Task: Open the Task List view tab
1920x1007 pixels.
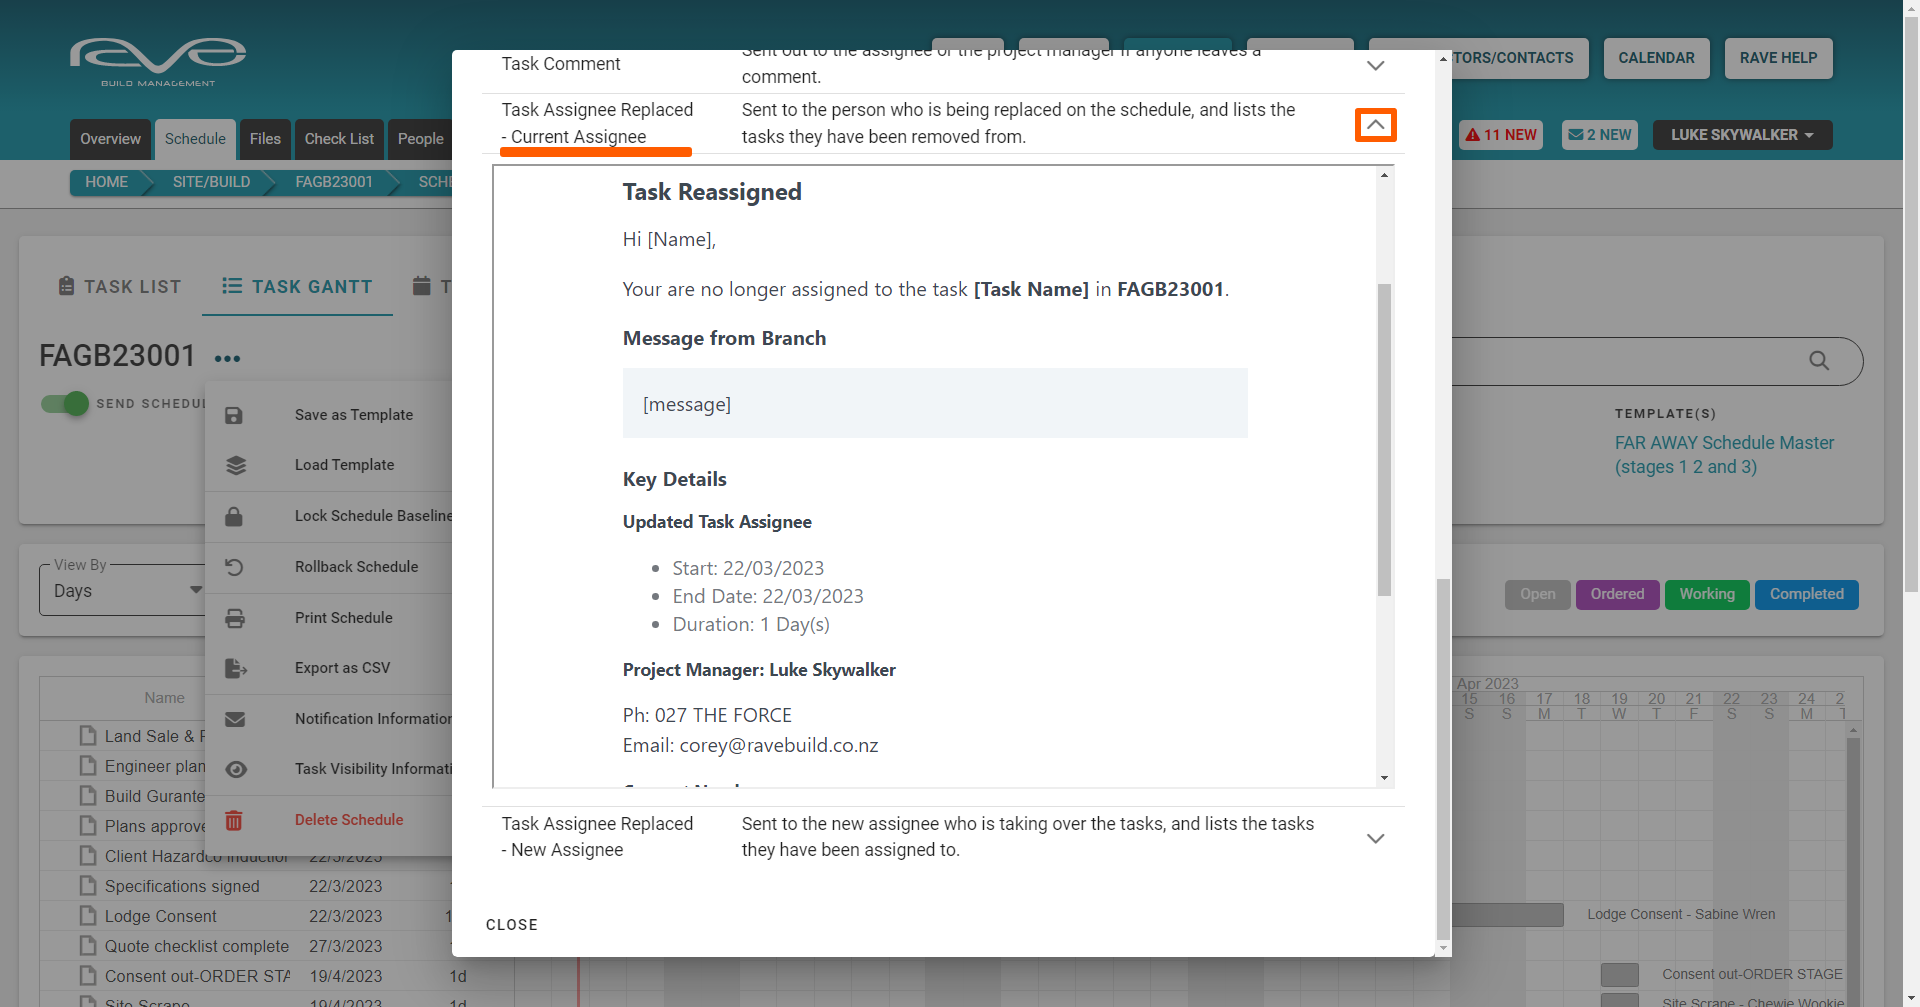Action: tap(120, 287)
